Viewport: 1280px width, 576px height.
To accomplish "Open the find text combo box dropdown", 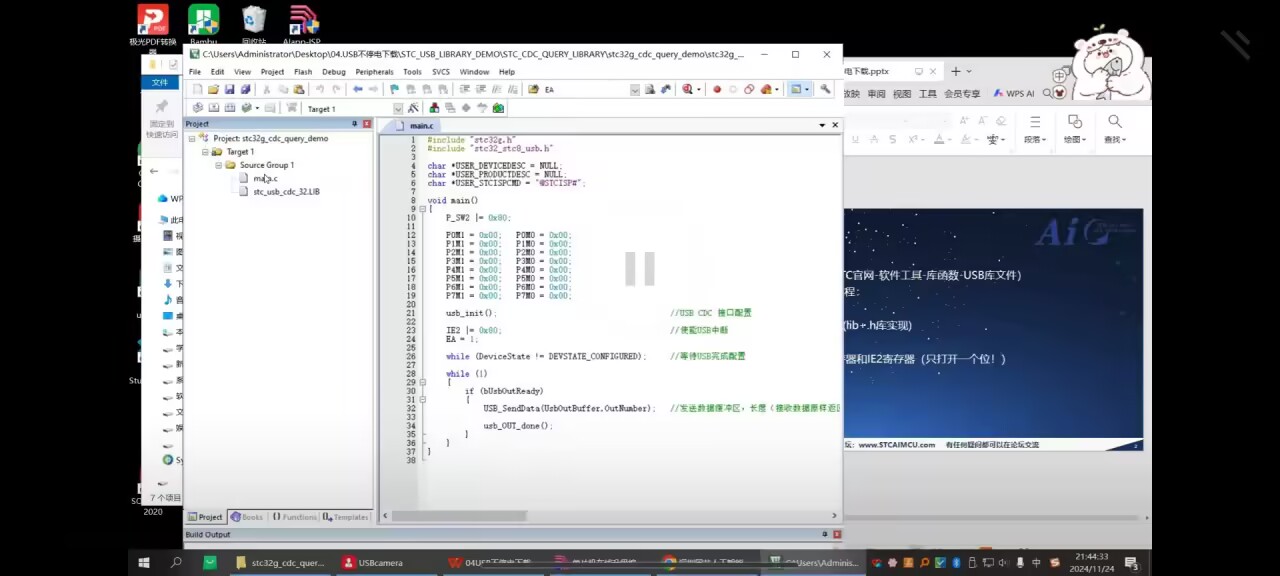I will (634, 89).
